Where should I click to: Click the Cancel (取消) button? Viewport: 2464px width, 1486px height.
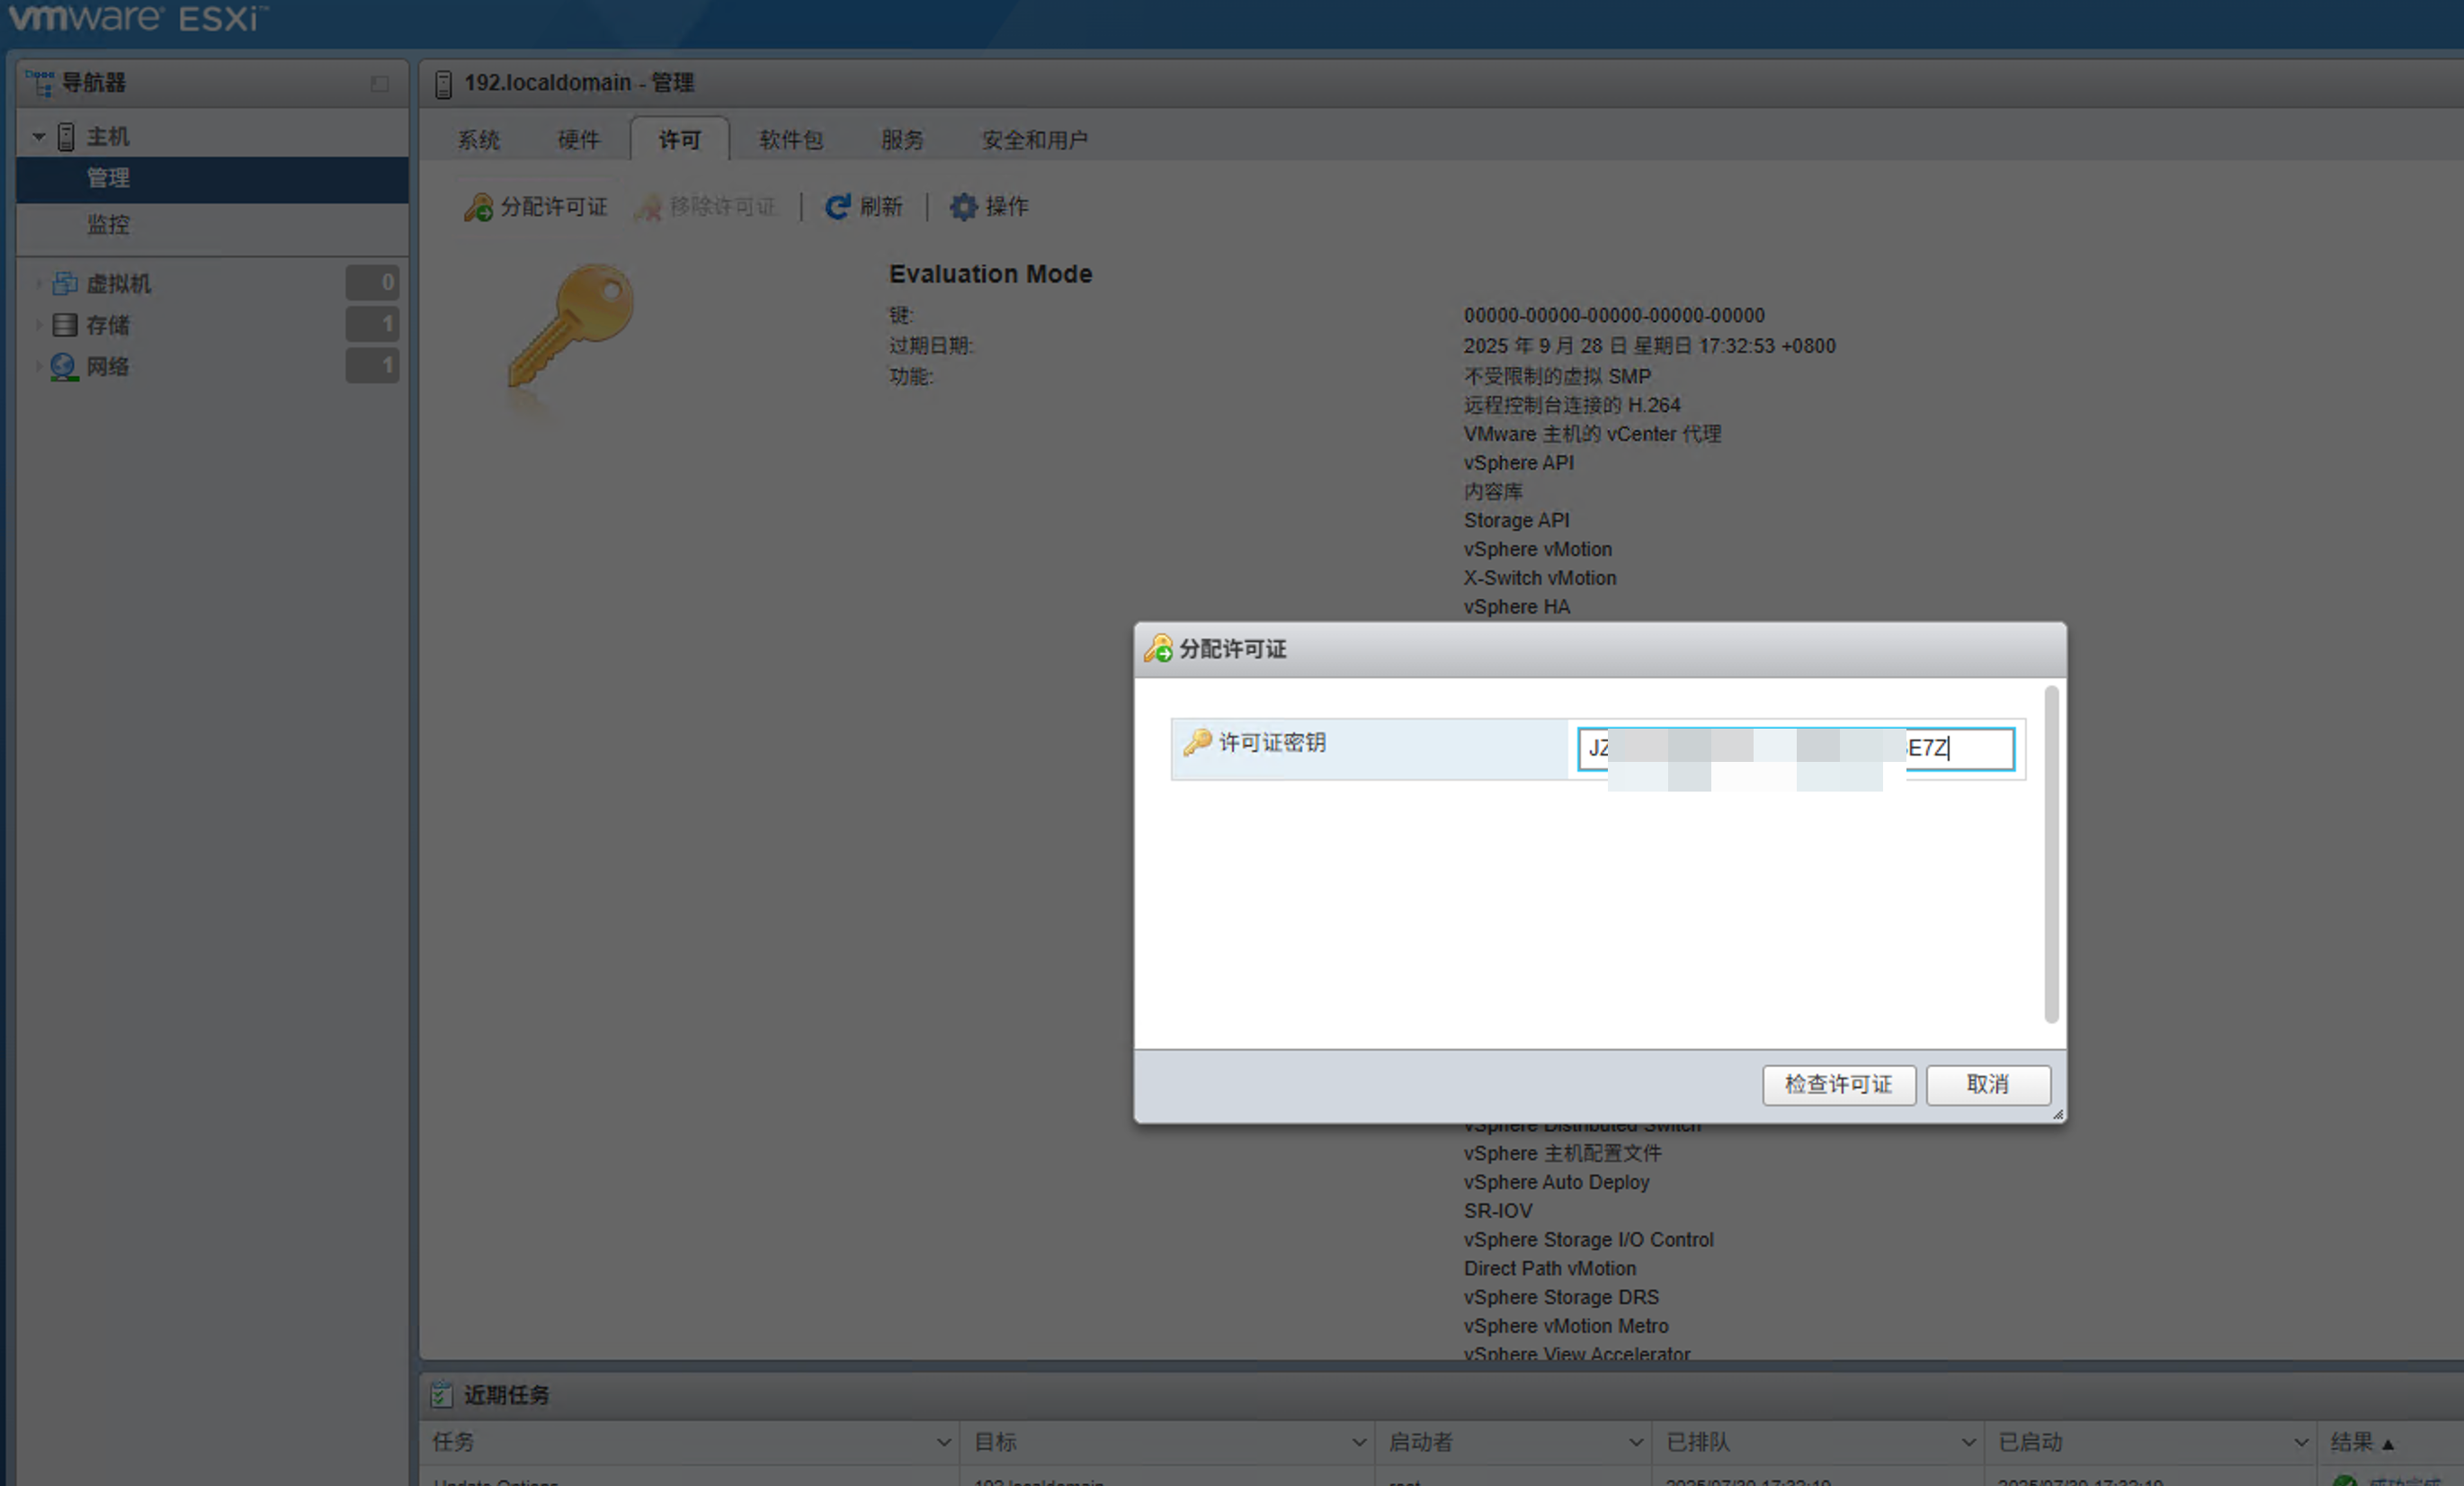[1987, 1085]
